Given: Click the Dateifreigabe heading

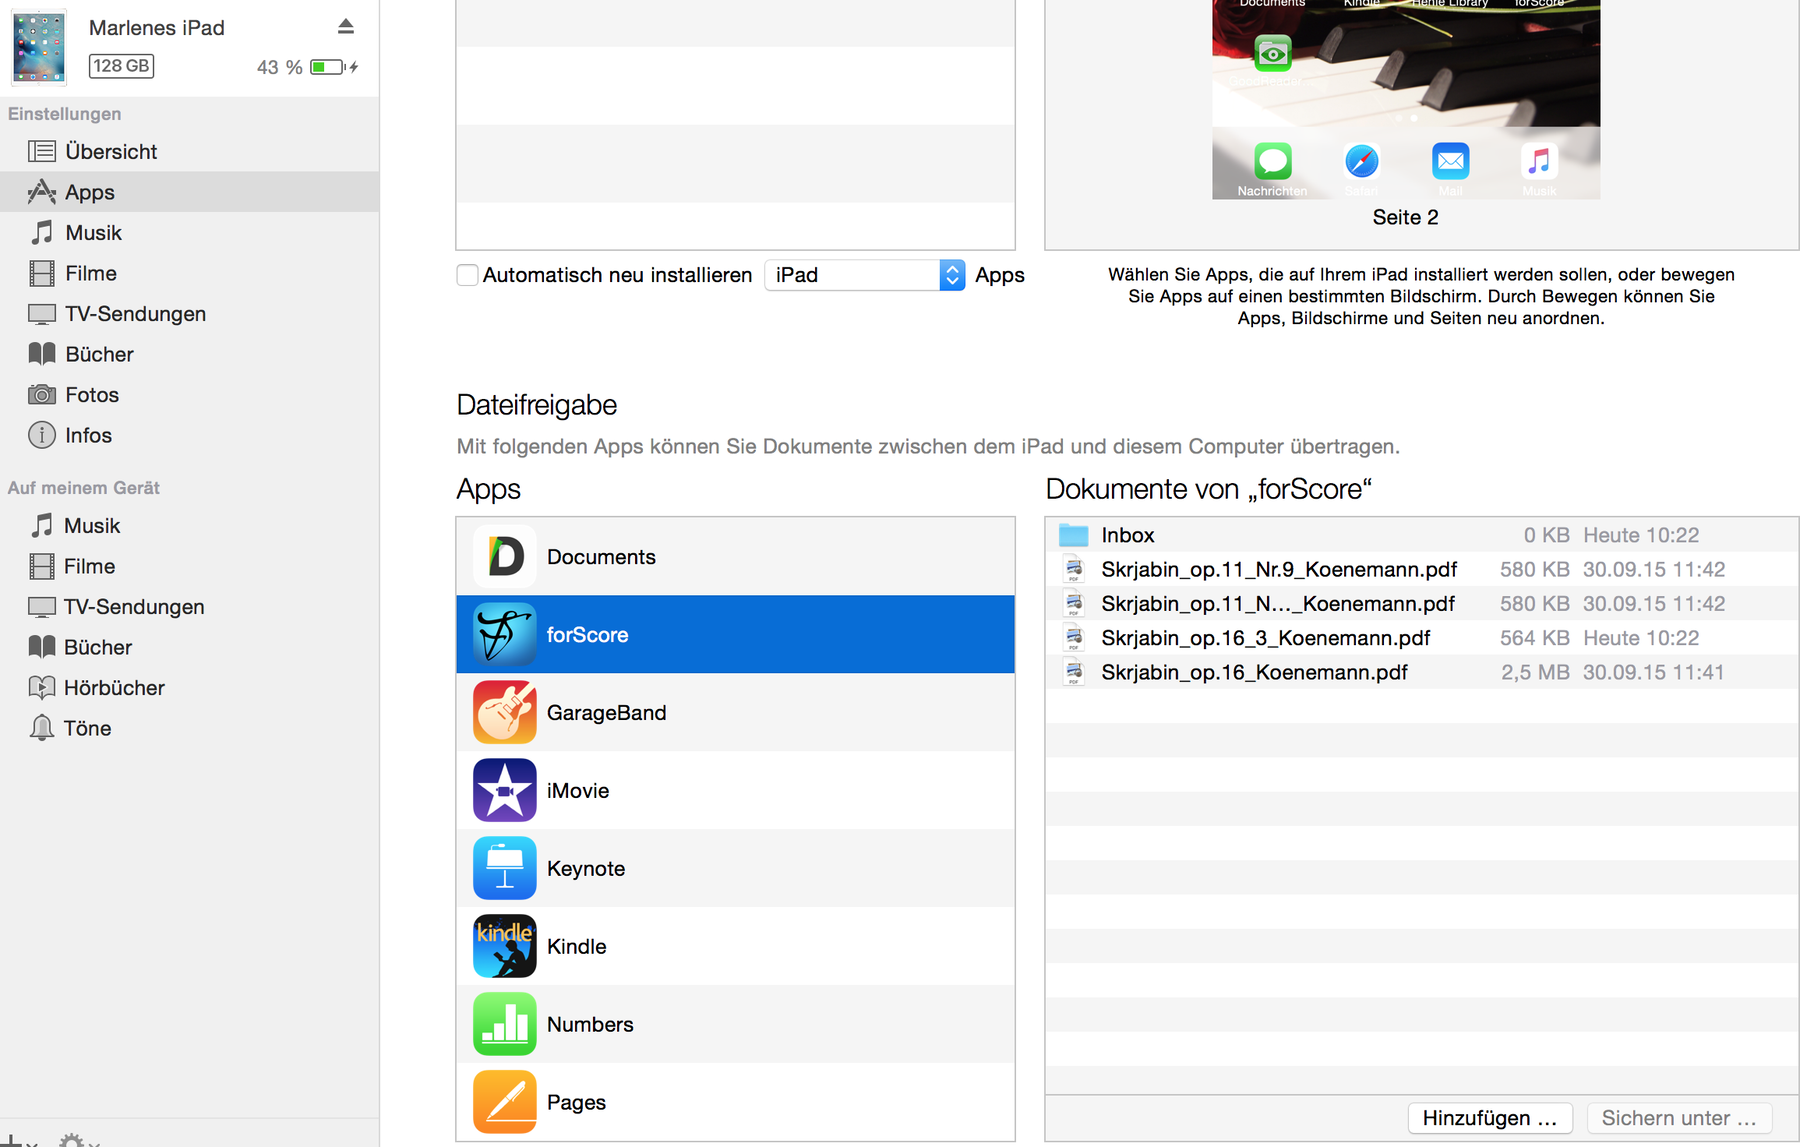Looking at the screenshot, I should [x=537, y=405].
